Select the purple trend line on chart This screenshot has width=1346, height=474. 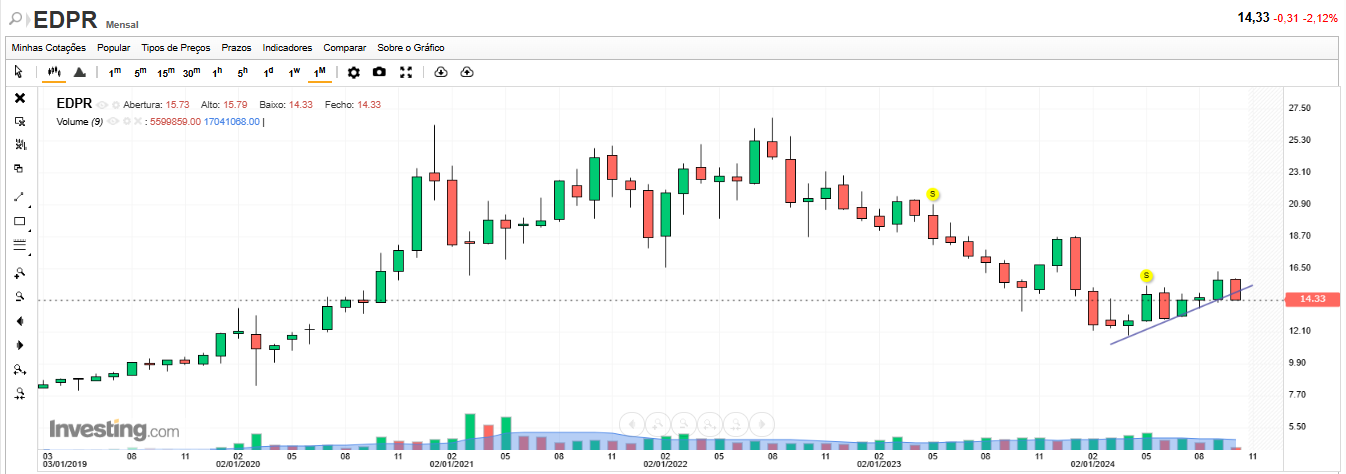click(x=1182, y=315)
